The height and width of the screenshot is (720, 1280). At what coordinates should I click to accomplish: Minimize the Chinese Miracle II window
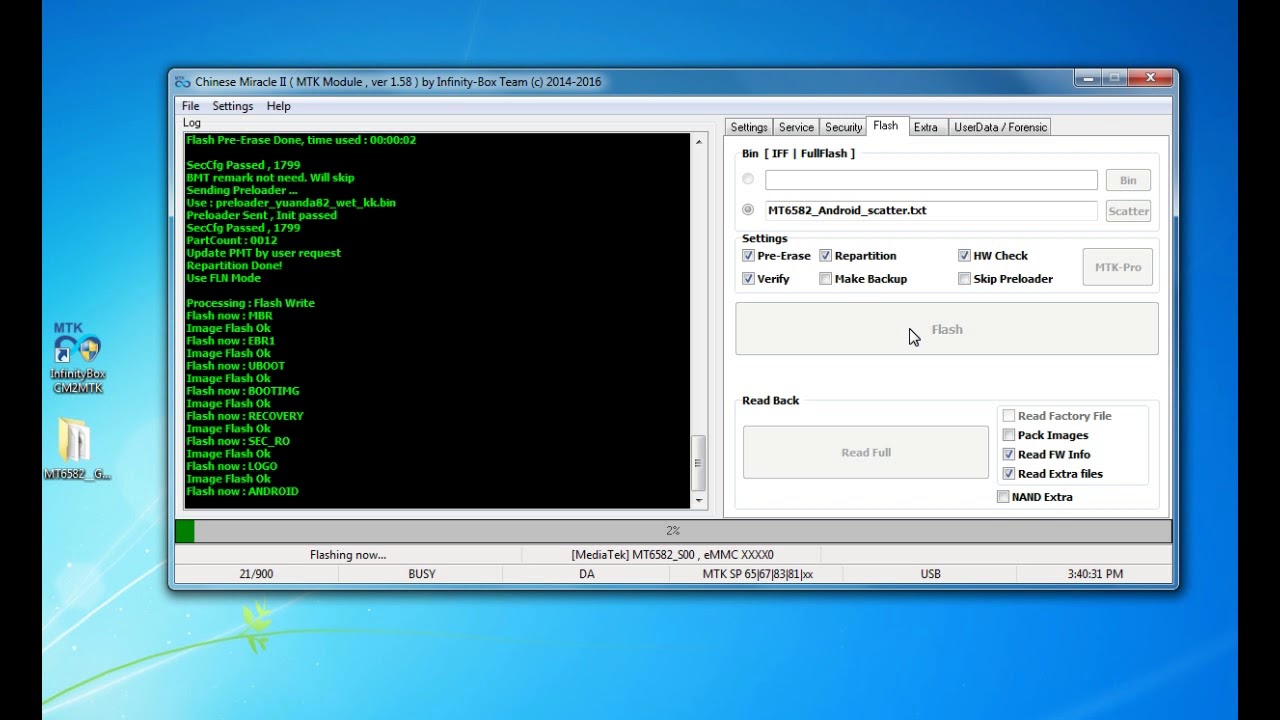1088,78
